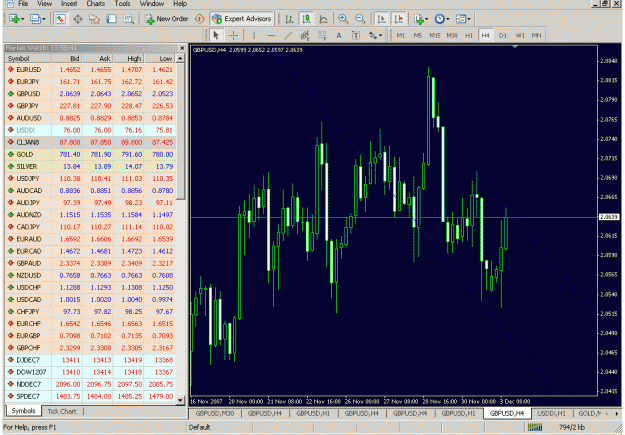Click the chart shift triangle marker atop chart
The height and width of the screenshot is (435, 625).
[515, 47]
